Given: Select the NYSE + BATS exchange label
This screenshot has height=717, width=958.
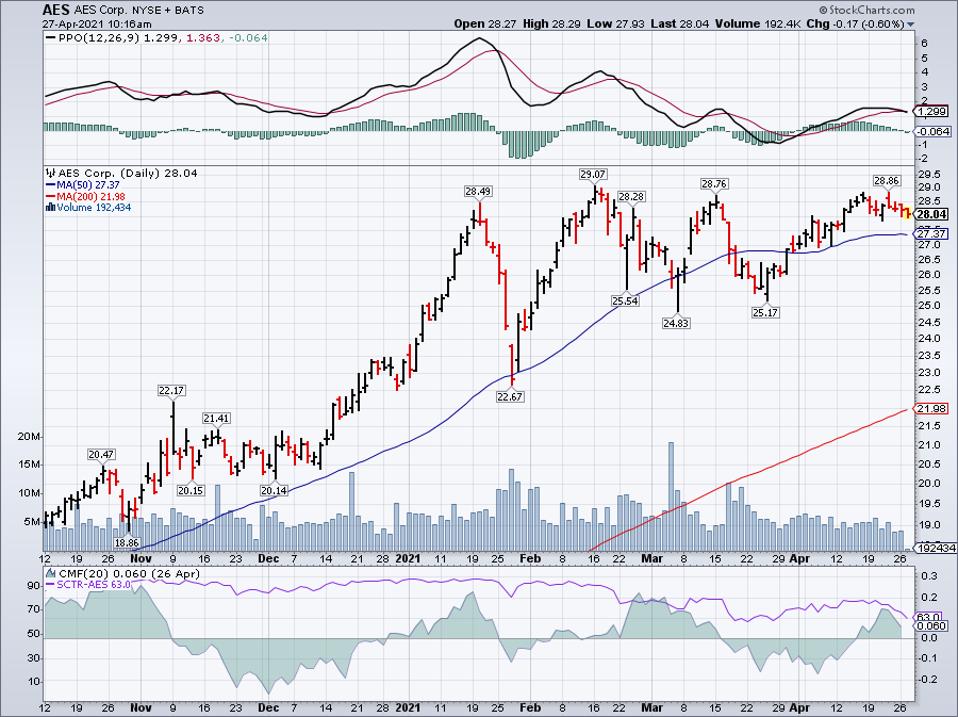Looking at the screenshot, I should point(169,10).
